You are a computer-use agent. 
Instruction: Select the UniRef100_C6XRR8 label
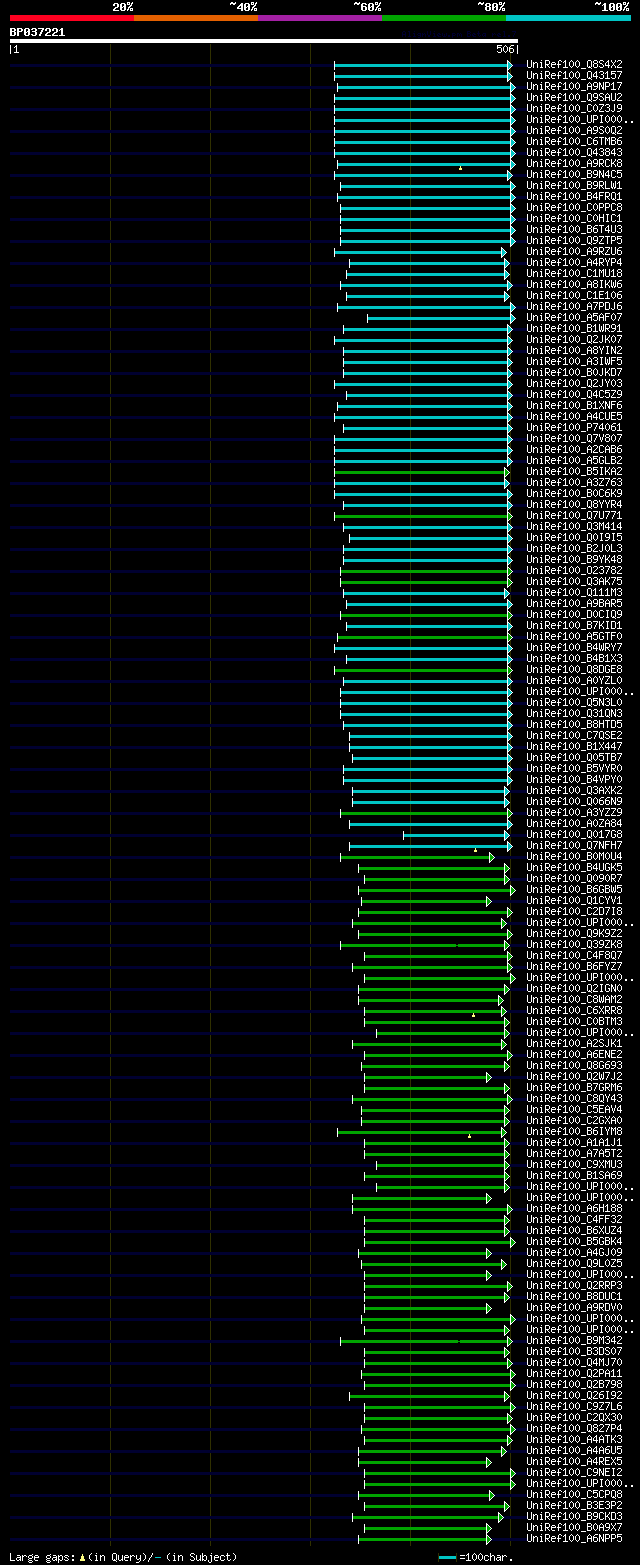pos(574,1010)
